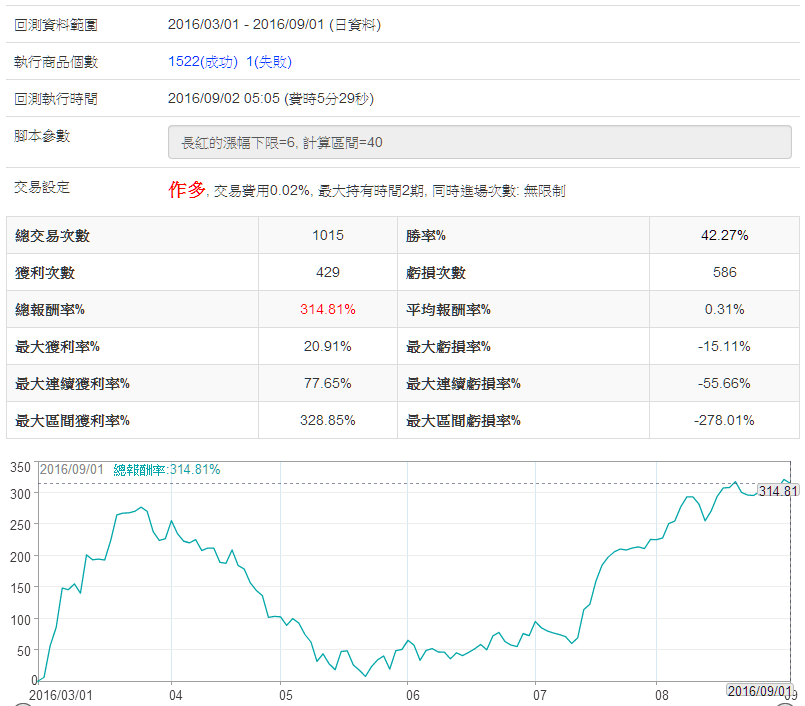This screenshot has height=706, width=805.
Task: Click the 2016/09/01 date marker below chart
Action: tap(757, 691)
